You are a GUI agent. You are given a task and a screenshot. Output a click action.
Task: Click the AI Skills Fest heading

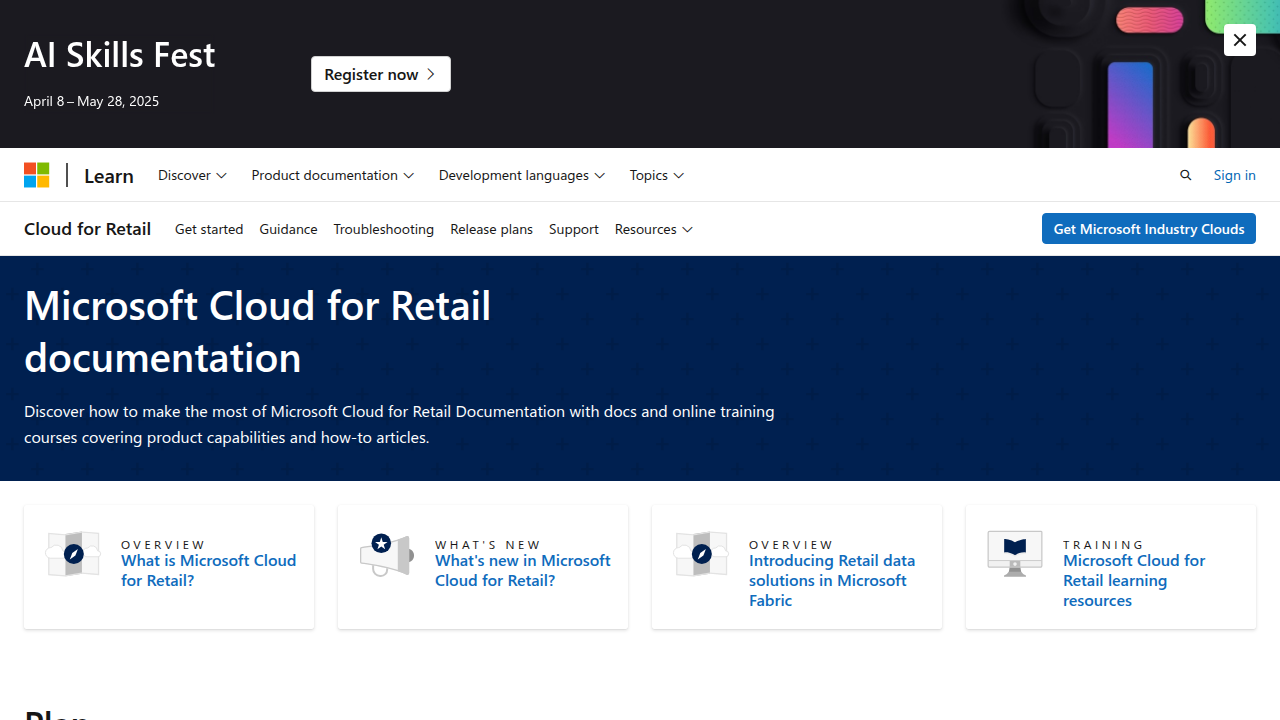[x=120, y=54]
